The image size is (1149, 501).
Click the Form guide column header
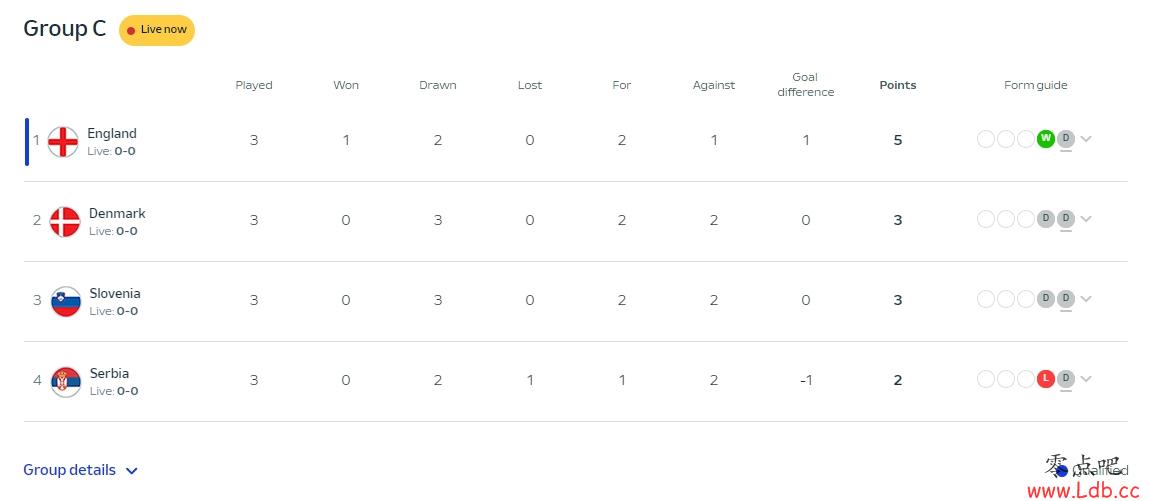1035,85
